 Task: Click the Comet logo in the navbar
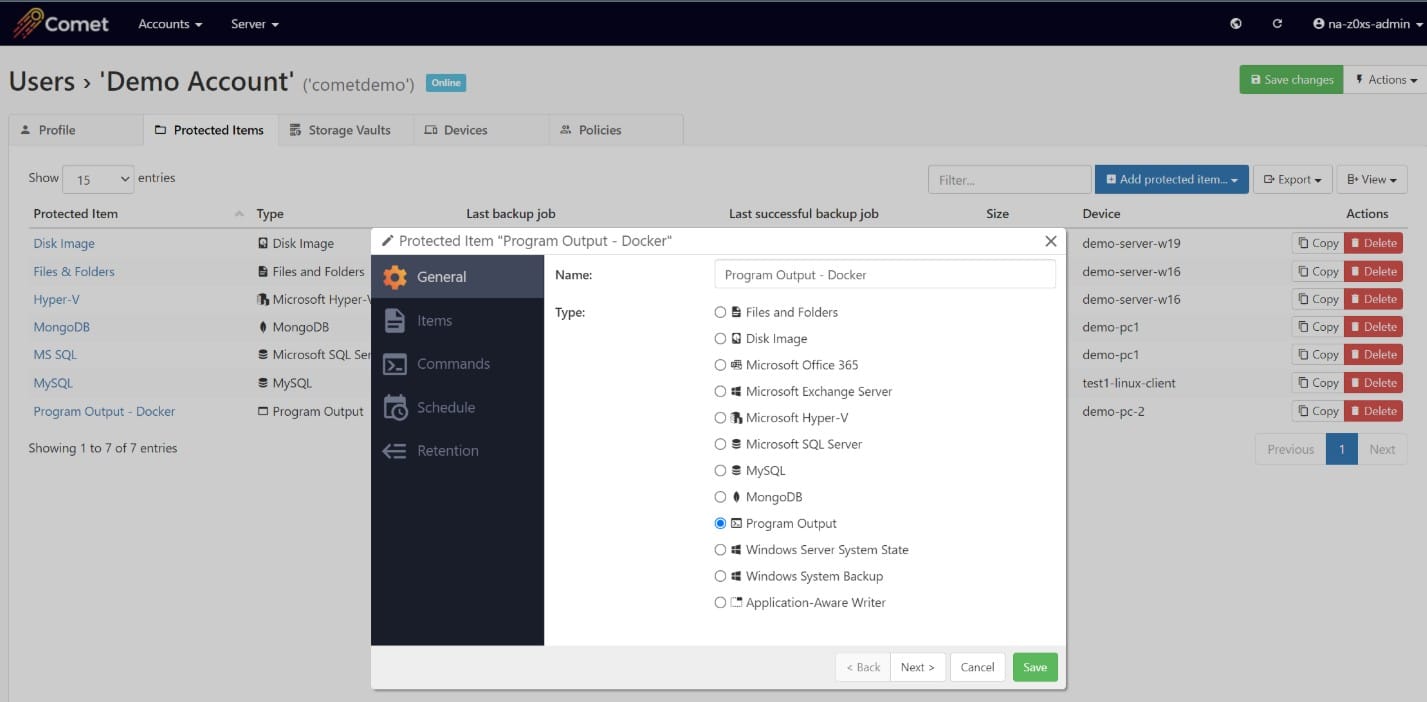pos(60,22)
